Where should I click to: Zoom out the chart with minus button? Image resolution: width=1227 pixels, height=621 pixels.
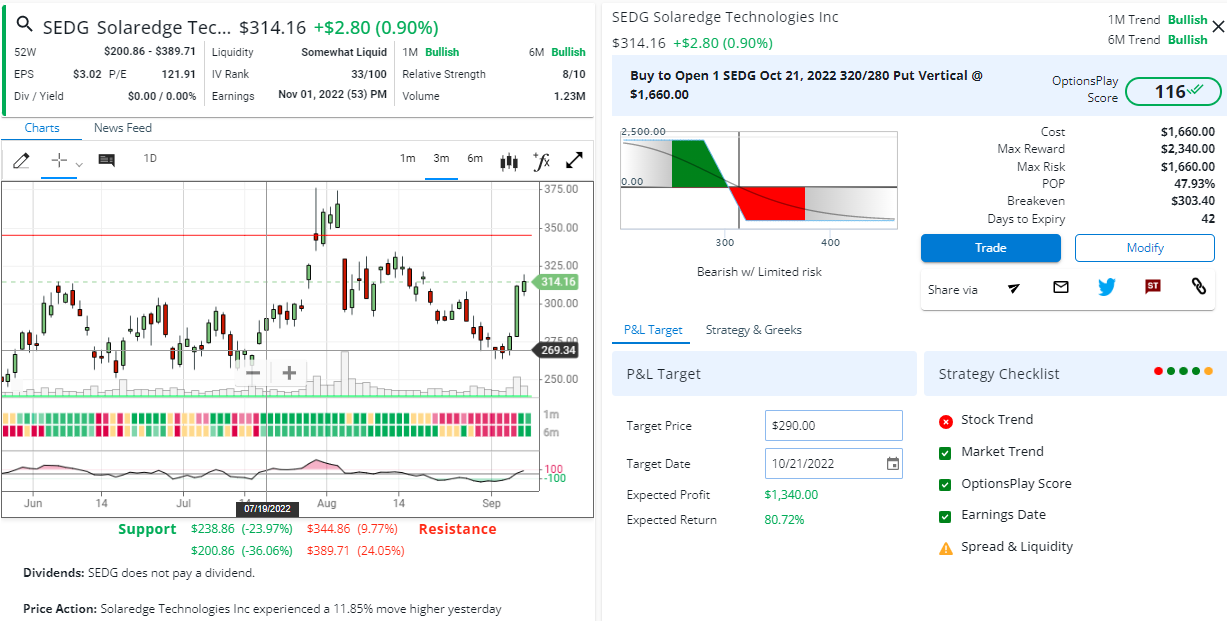pos(253,373)
